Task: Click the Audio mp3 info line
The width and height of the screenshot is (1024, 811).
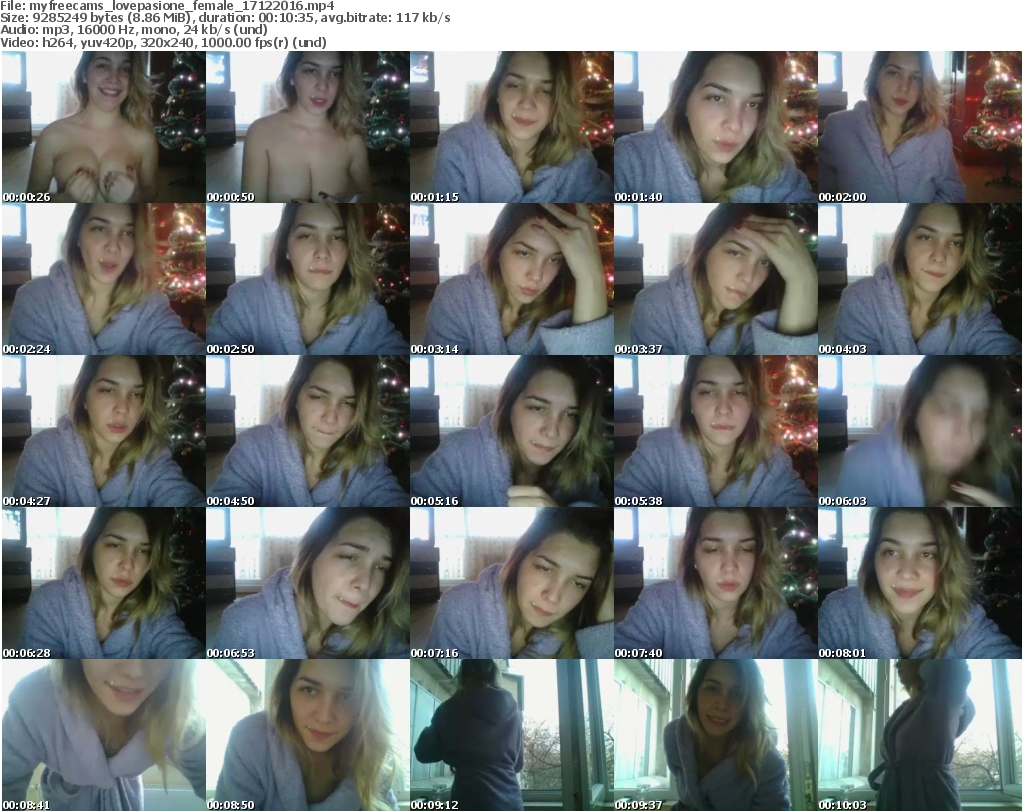Action: (134, 30)
